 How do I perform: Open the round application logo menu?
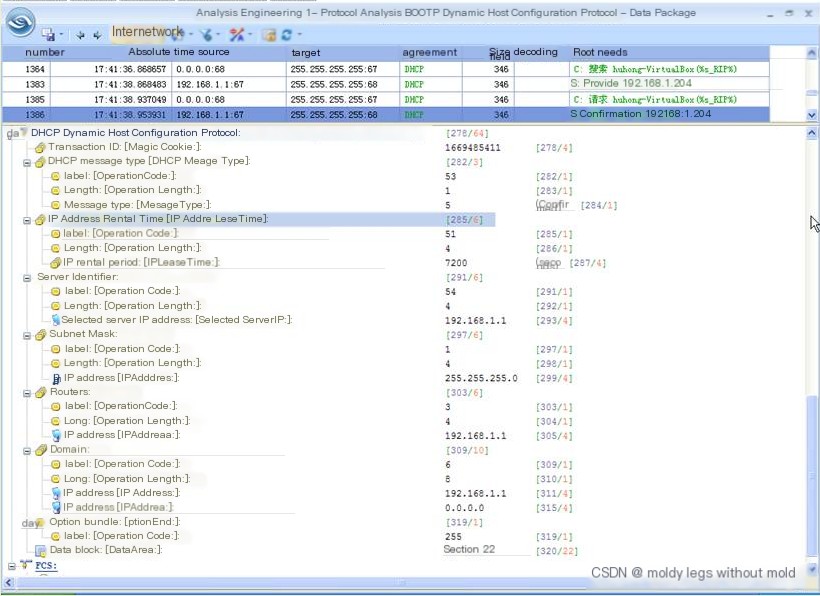click(20, 21)
